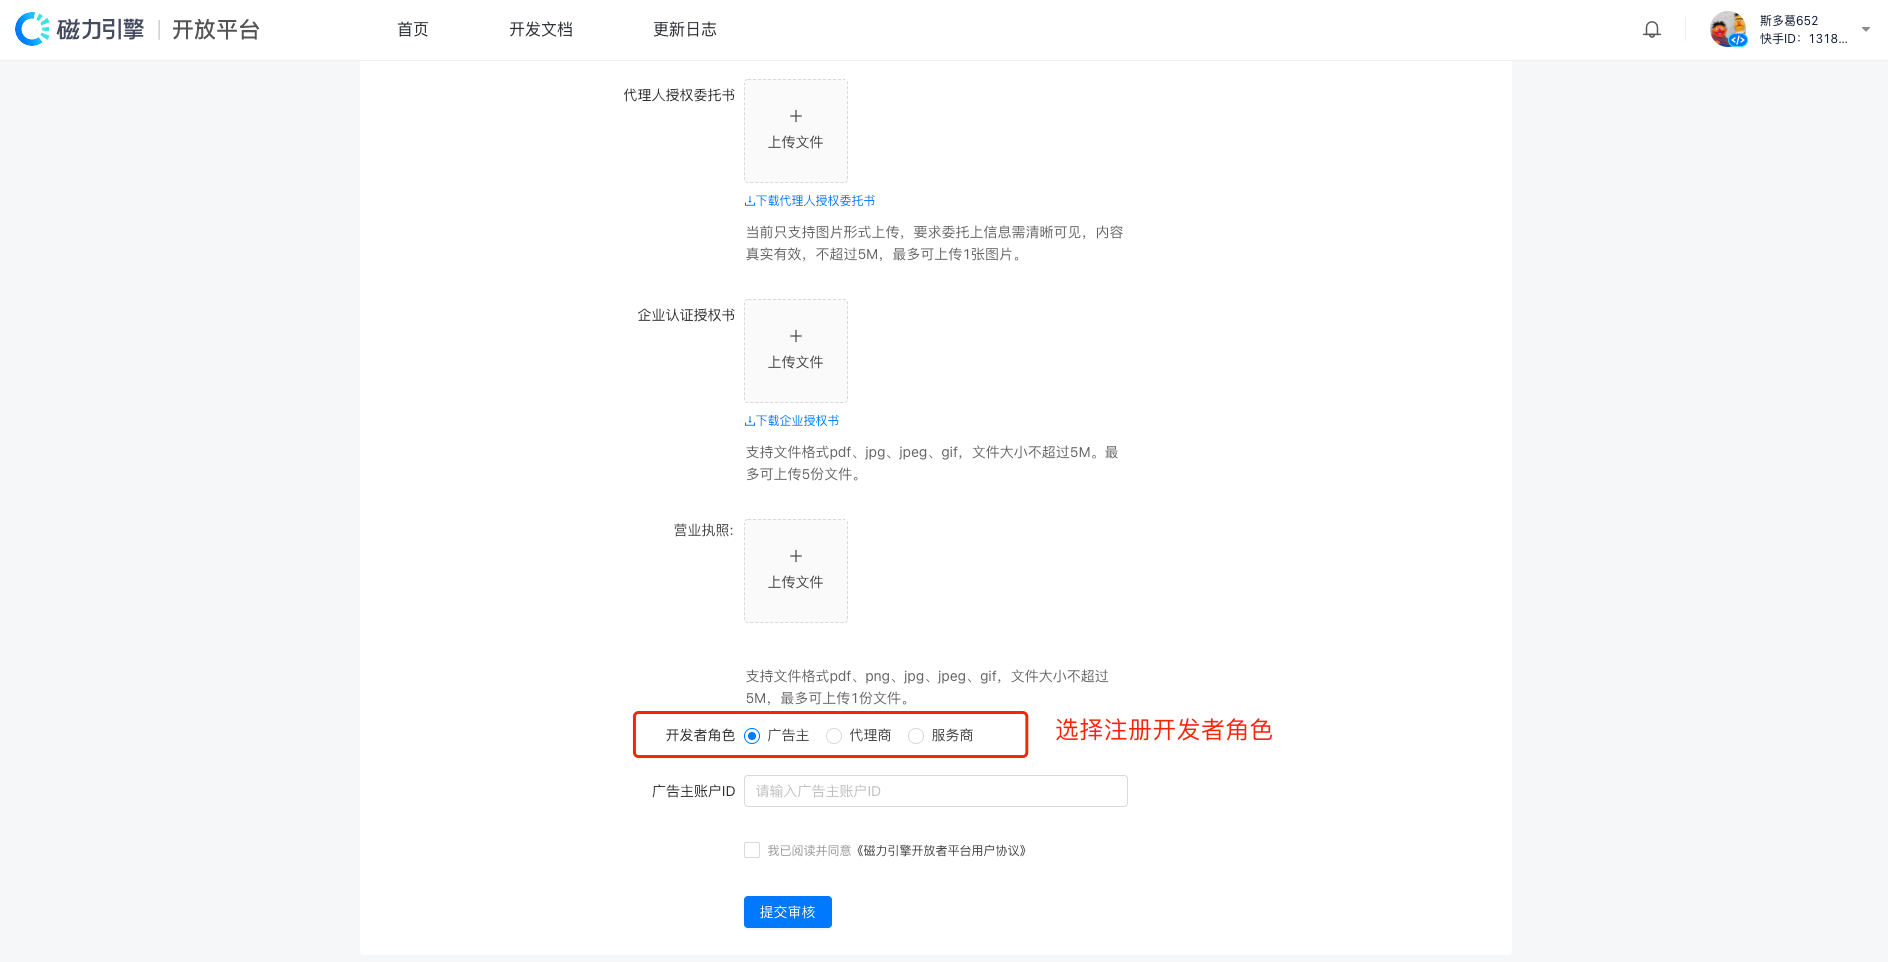Select the 服务商 developer role
Viewport: 1888px width, 962px height.
coord(916,736)
